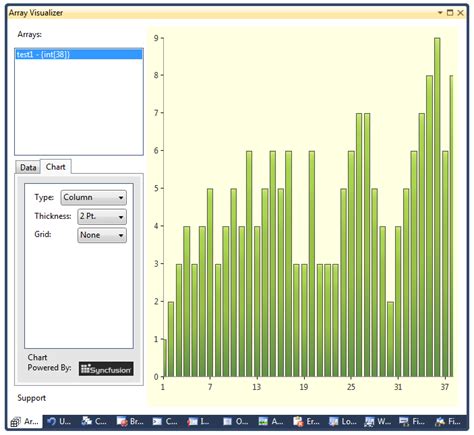
Task: Select the Chart tab
Action: click(x=55, y=167)
